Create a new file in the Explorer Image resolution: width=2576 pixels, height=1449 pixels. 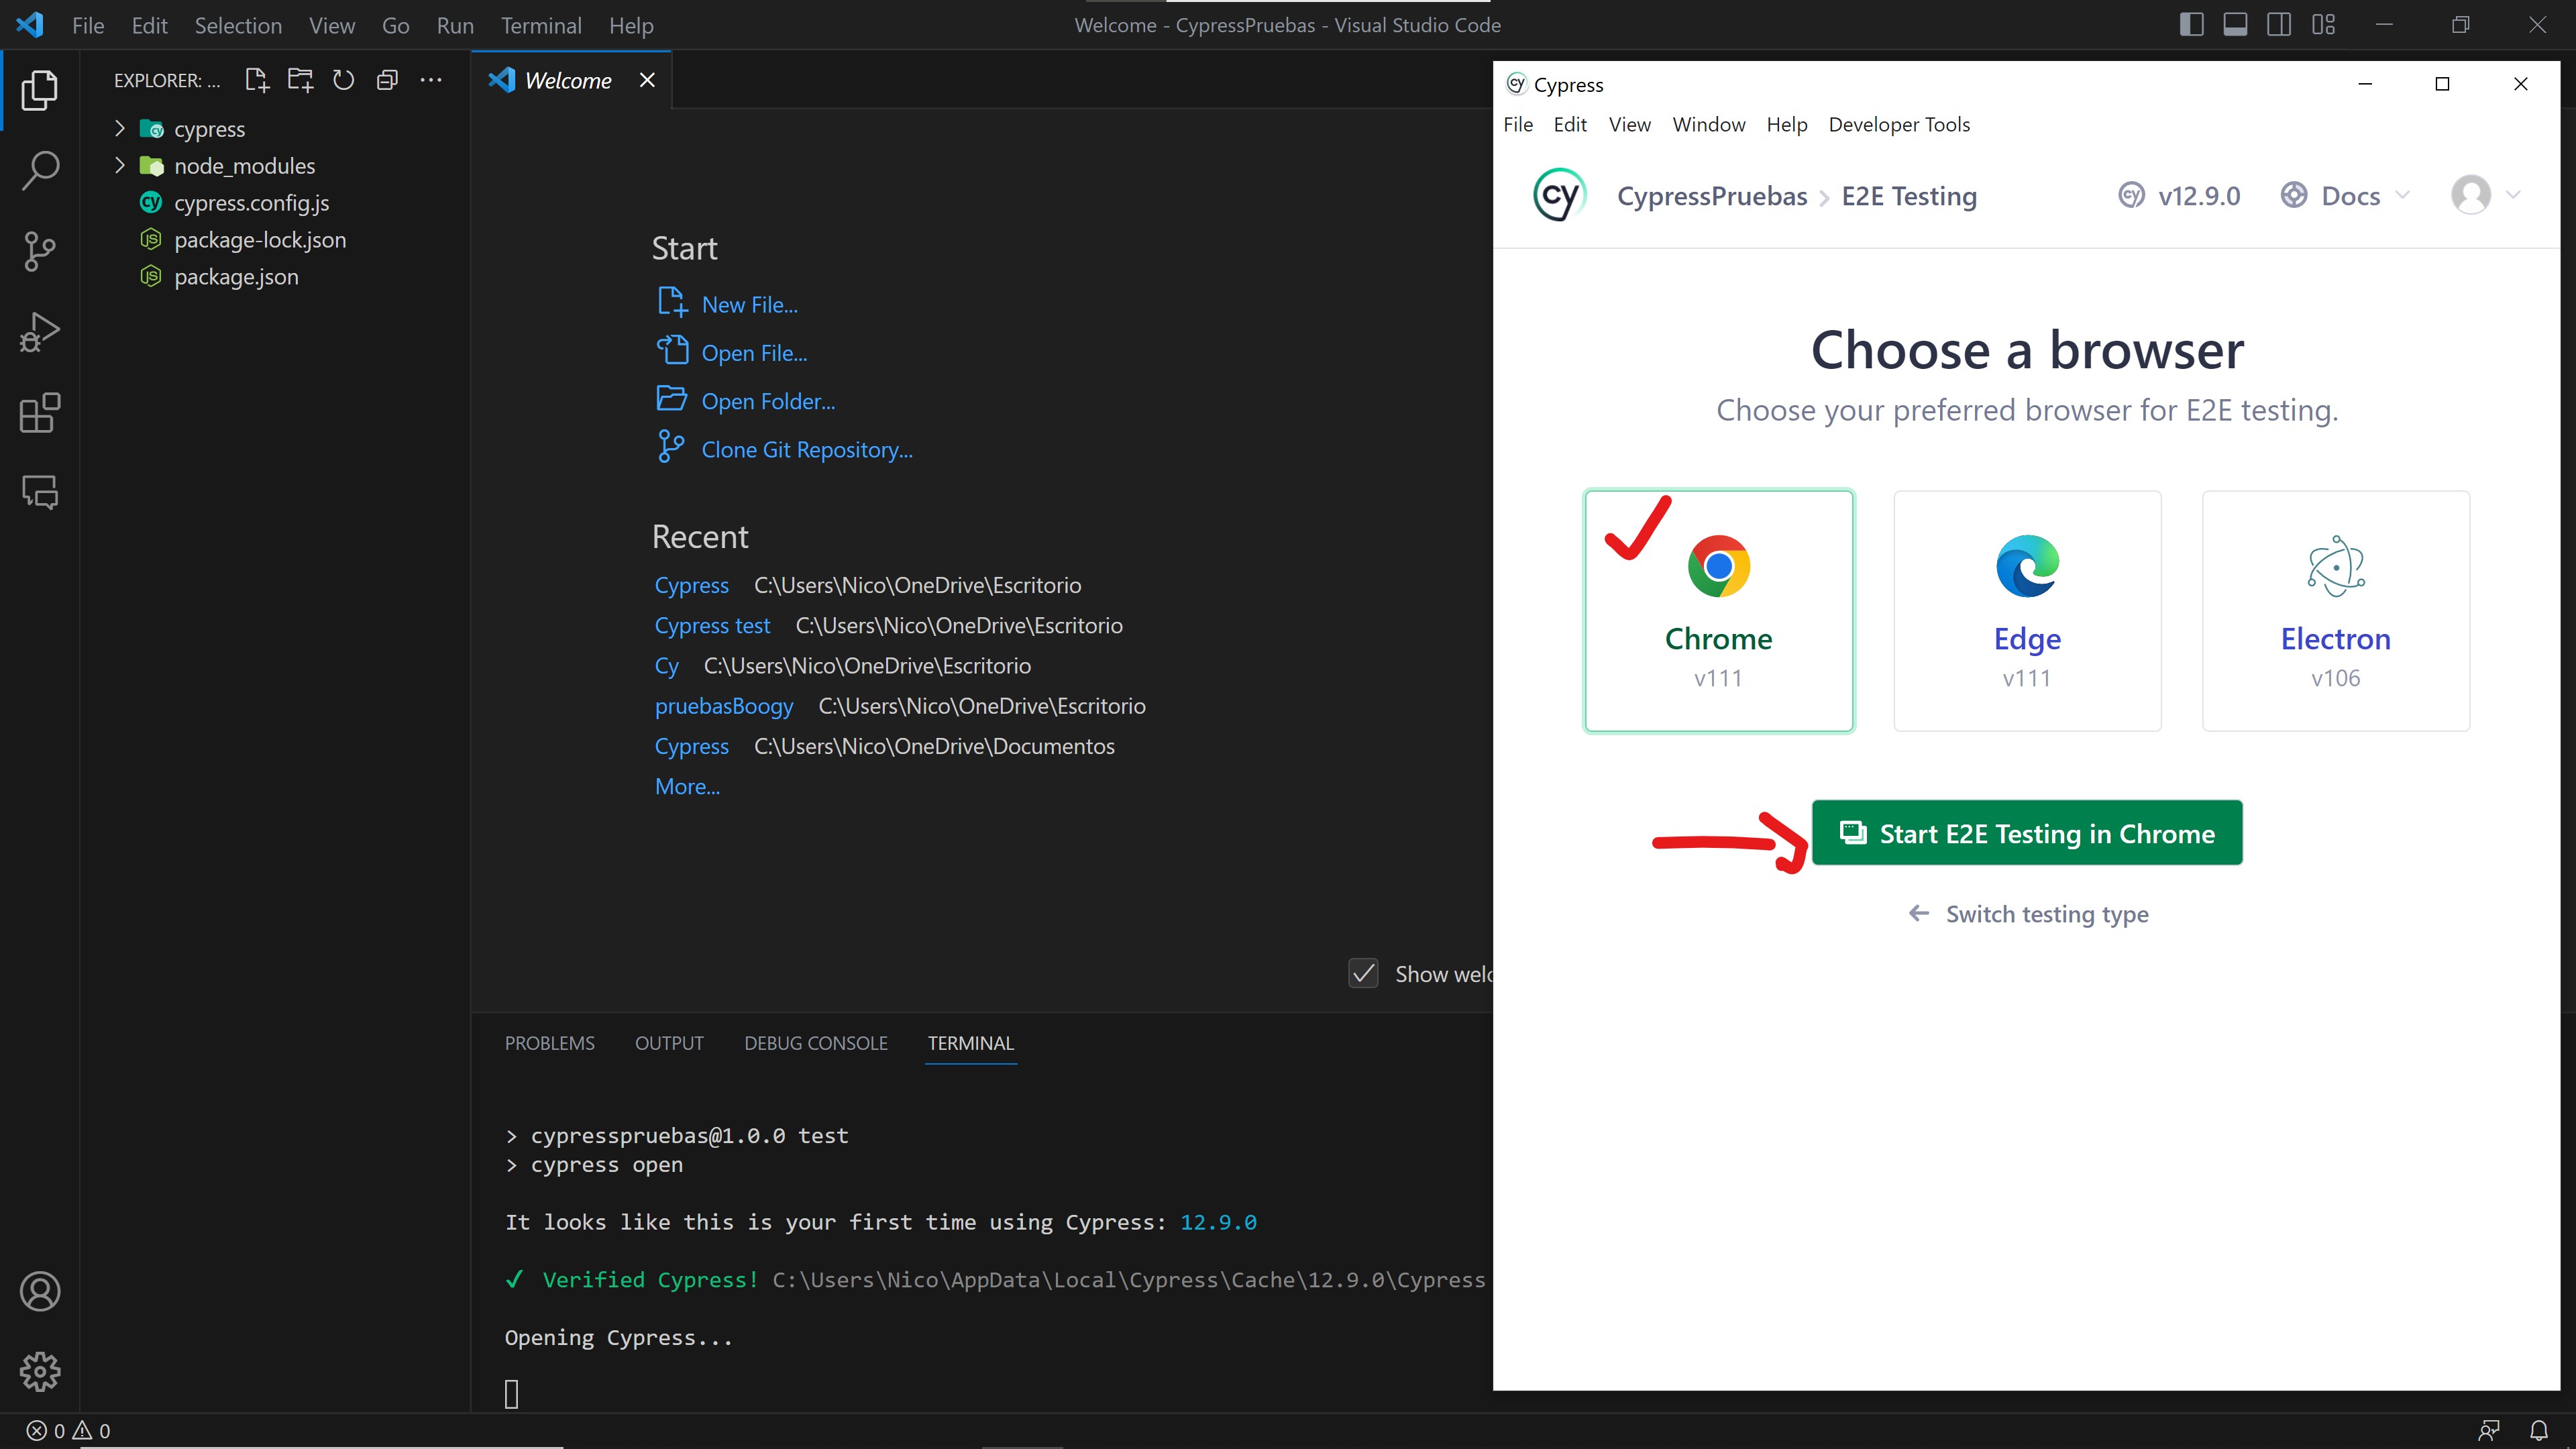(x=256, y=80)
